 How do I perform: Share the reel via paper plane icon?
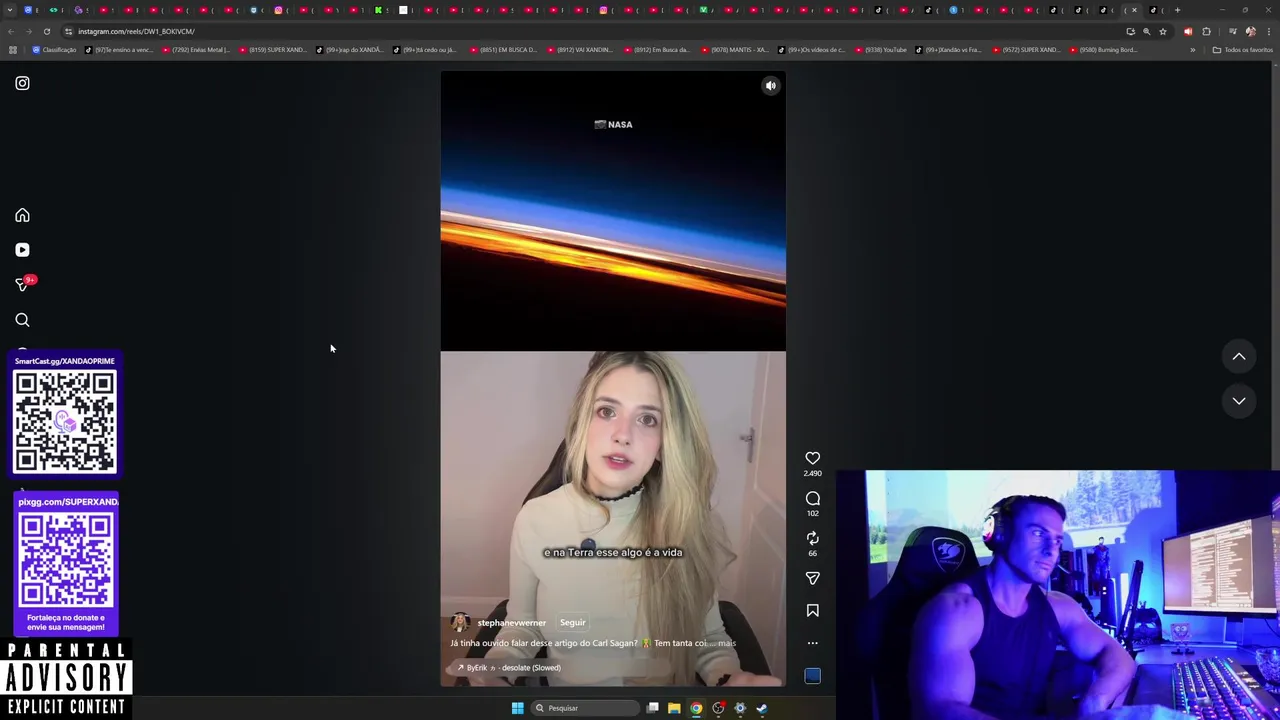point(813,578)
